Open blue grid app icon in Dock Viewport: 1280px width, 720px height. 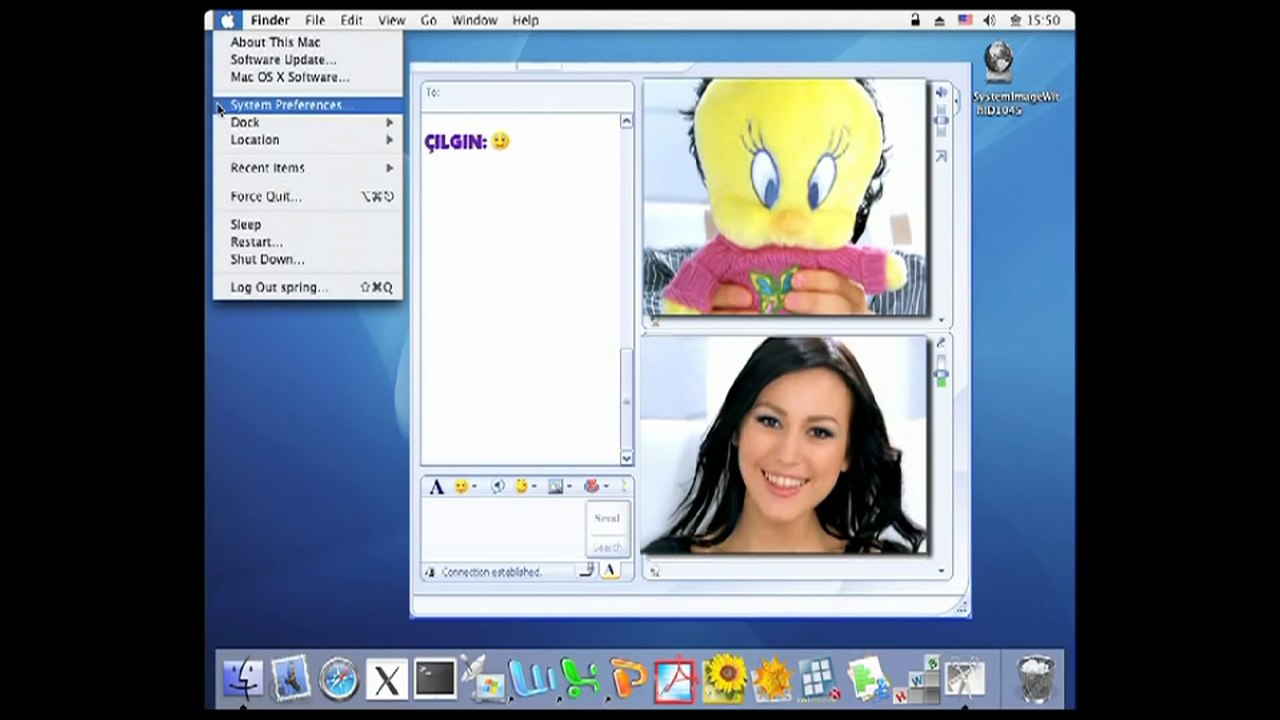click(820, 679)
